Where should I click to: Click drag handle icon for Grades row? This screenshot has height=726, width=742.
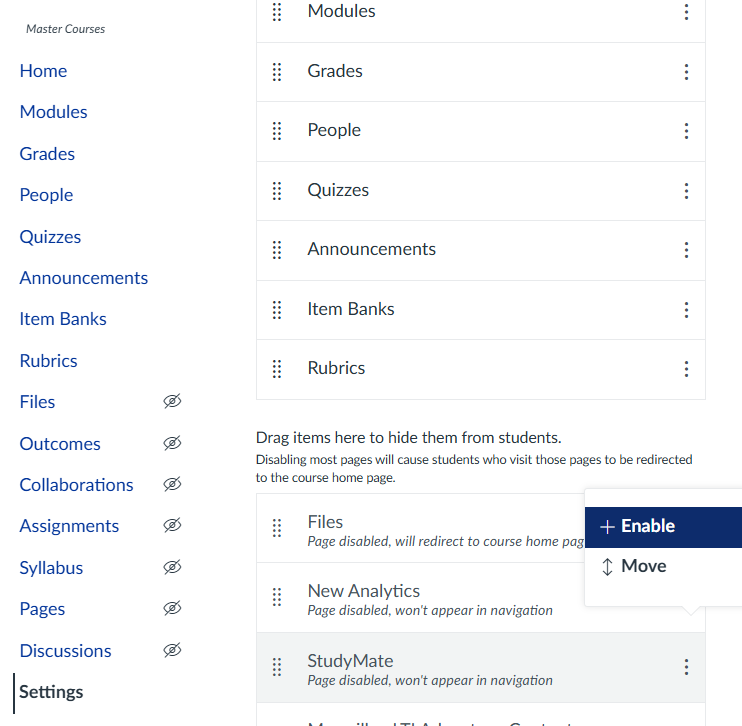277,72
